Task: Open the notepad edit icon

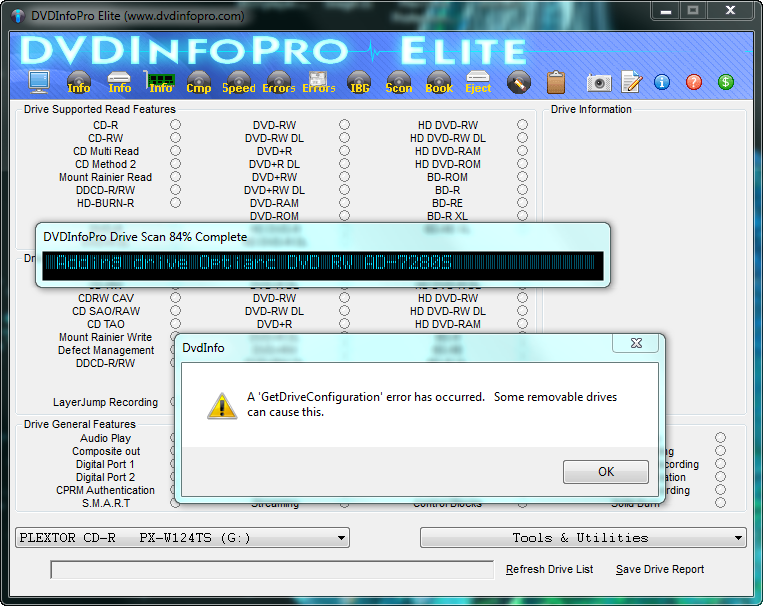Action: point(632,82)
